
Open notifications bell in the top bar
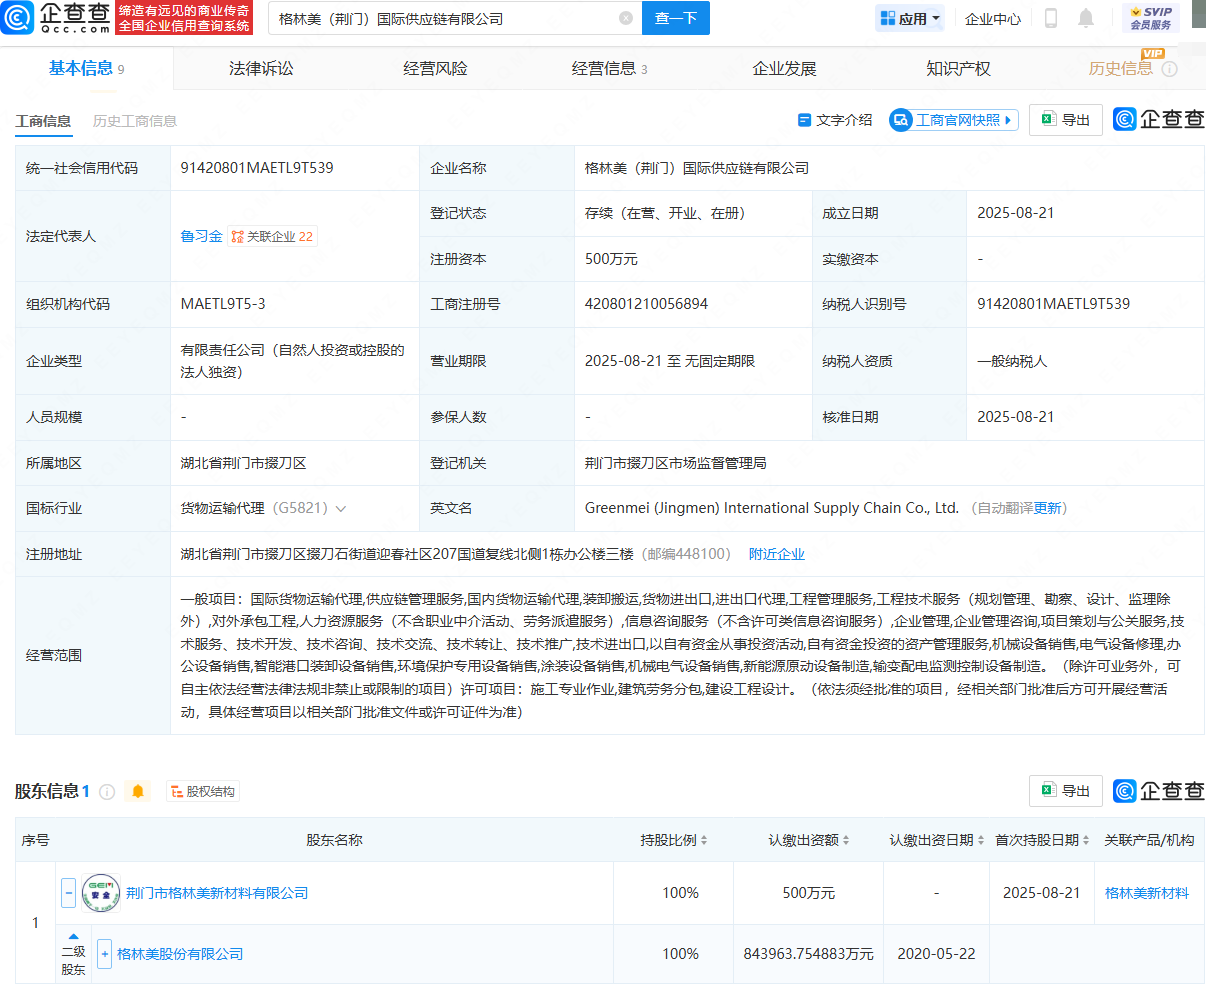pyautogui.click(x=1086, y=18)
